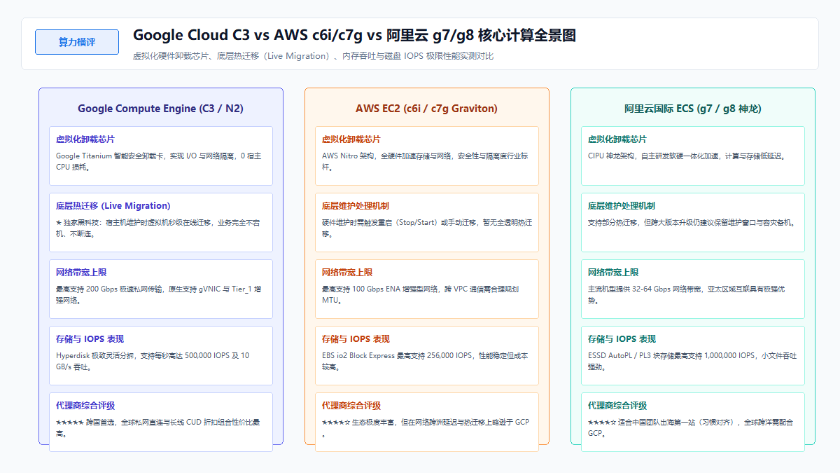The image size is (840, 473).
Task: Click the Google live migration description starting with ★
Action: (158, 228)
